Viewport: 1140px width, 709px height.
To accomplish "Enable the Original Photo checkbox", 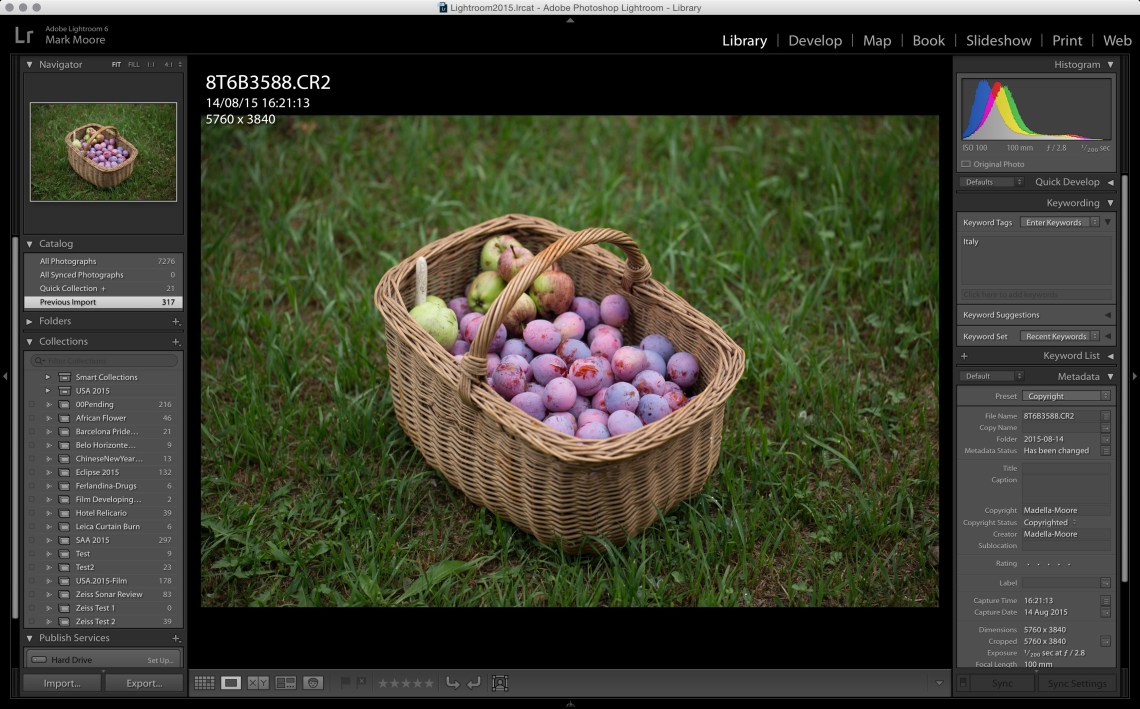I will [966, 164].
